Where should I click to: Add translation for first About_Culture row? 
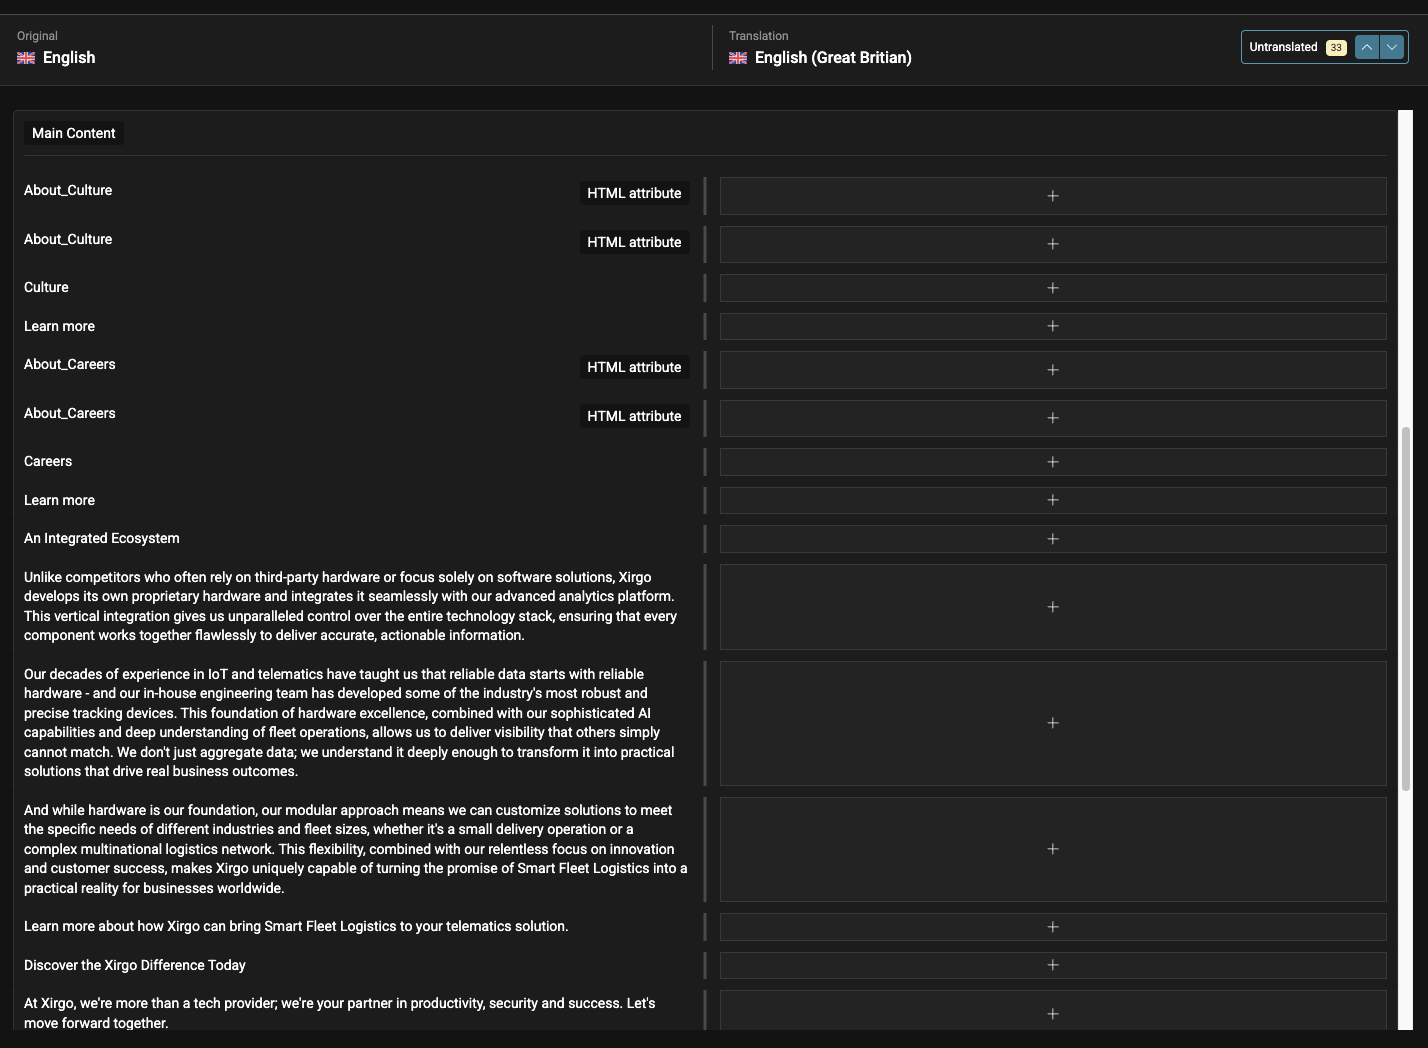click(x=1053, y=196)
